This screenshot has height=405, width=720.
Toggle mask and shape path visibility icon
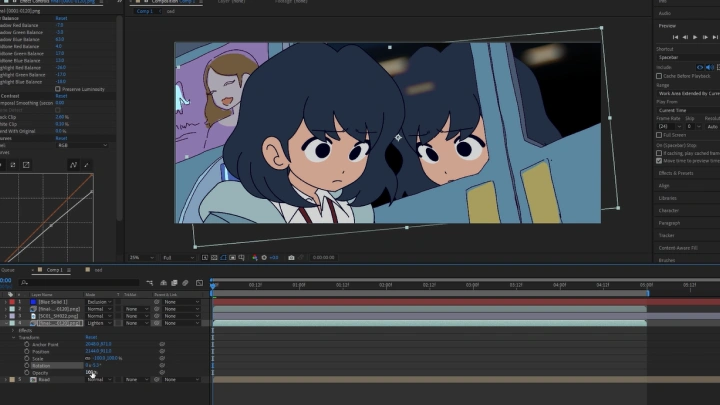pyautogui.click(x=223, y=258)
